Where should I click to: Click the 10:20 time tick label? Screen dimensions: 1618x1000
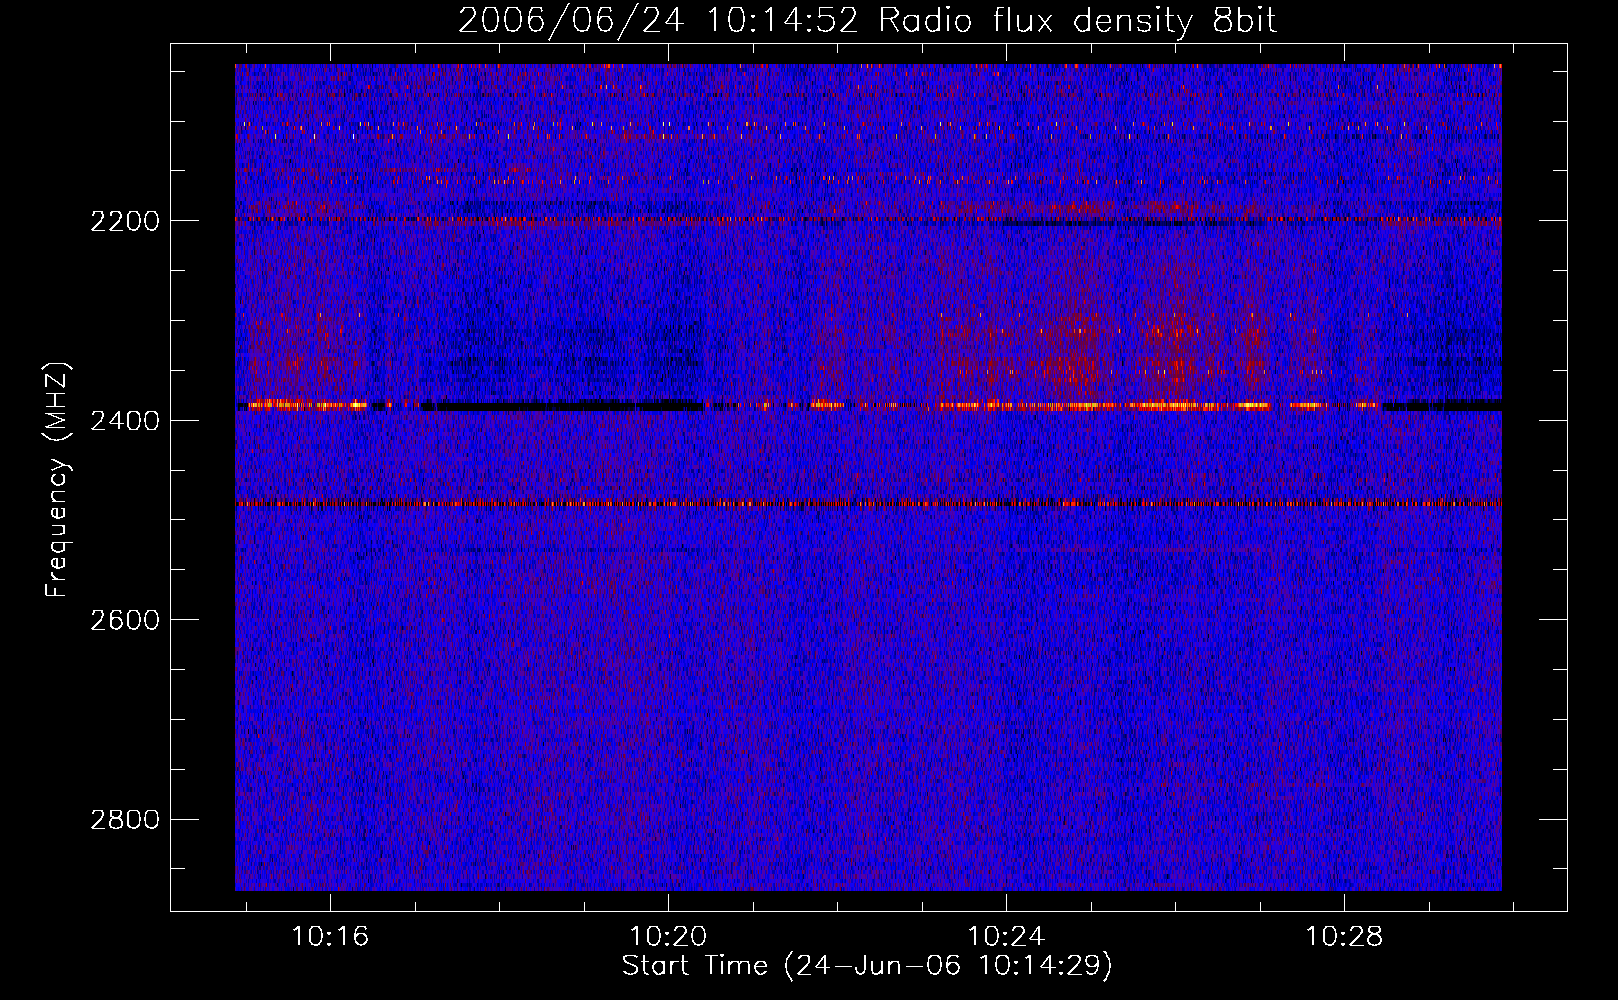[x=668, y=936]
